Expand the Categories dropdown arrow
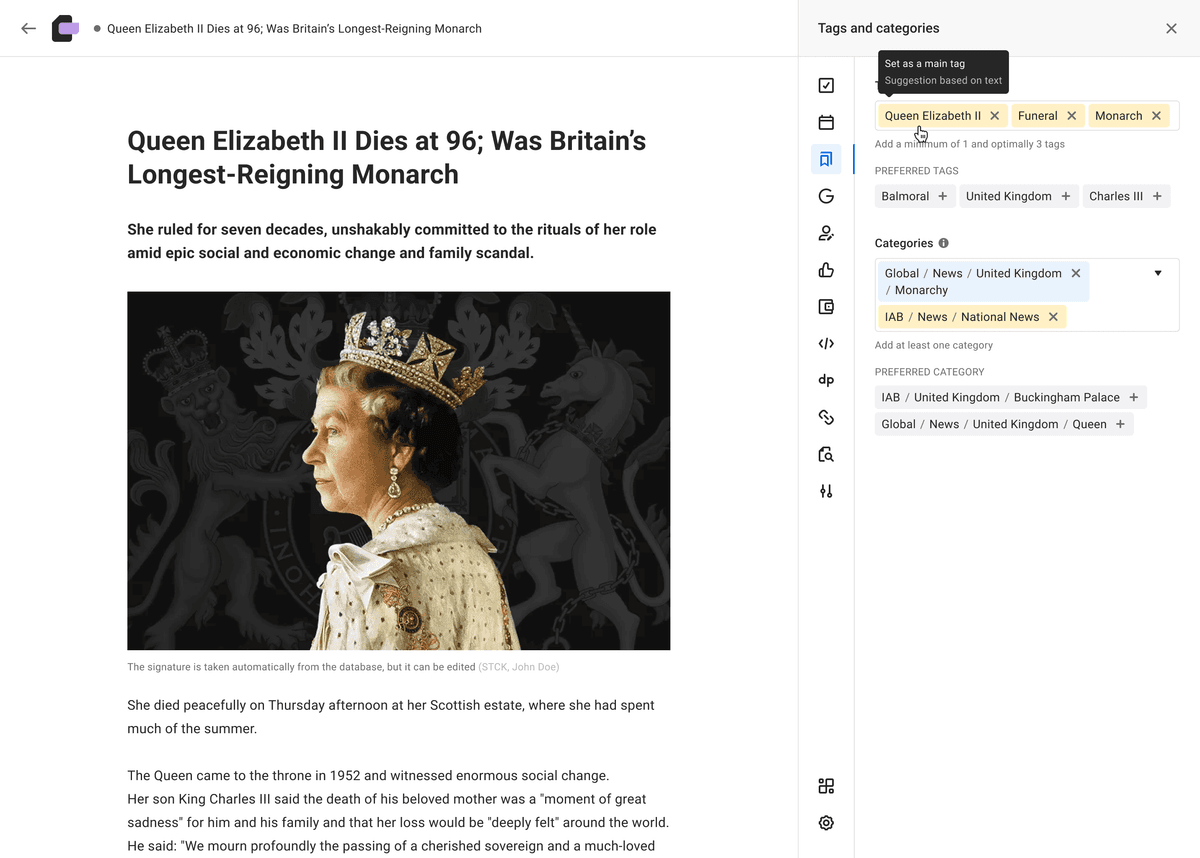1200x858 pixels. click(1158, 273)
